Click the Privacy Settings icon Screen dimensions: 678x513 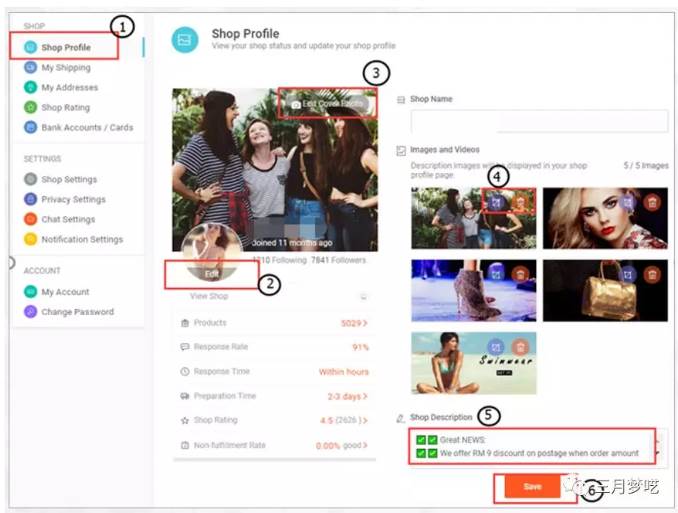(x=30, y=199)
